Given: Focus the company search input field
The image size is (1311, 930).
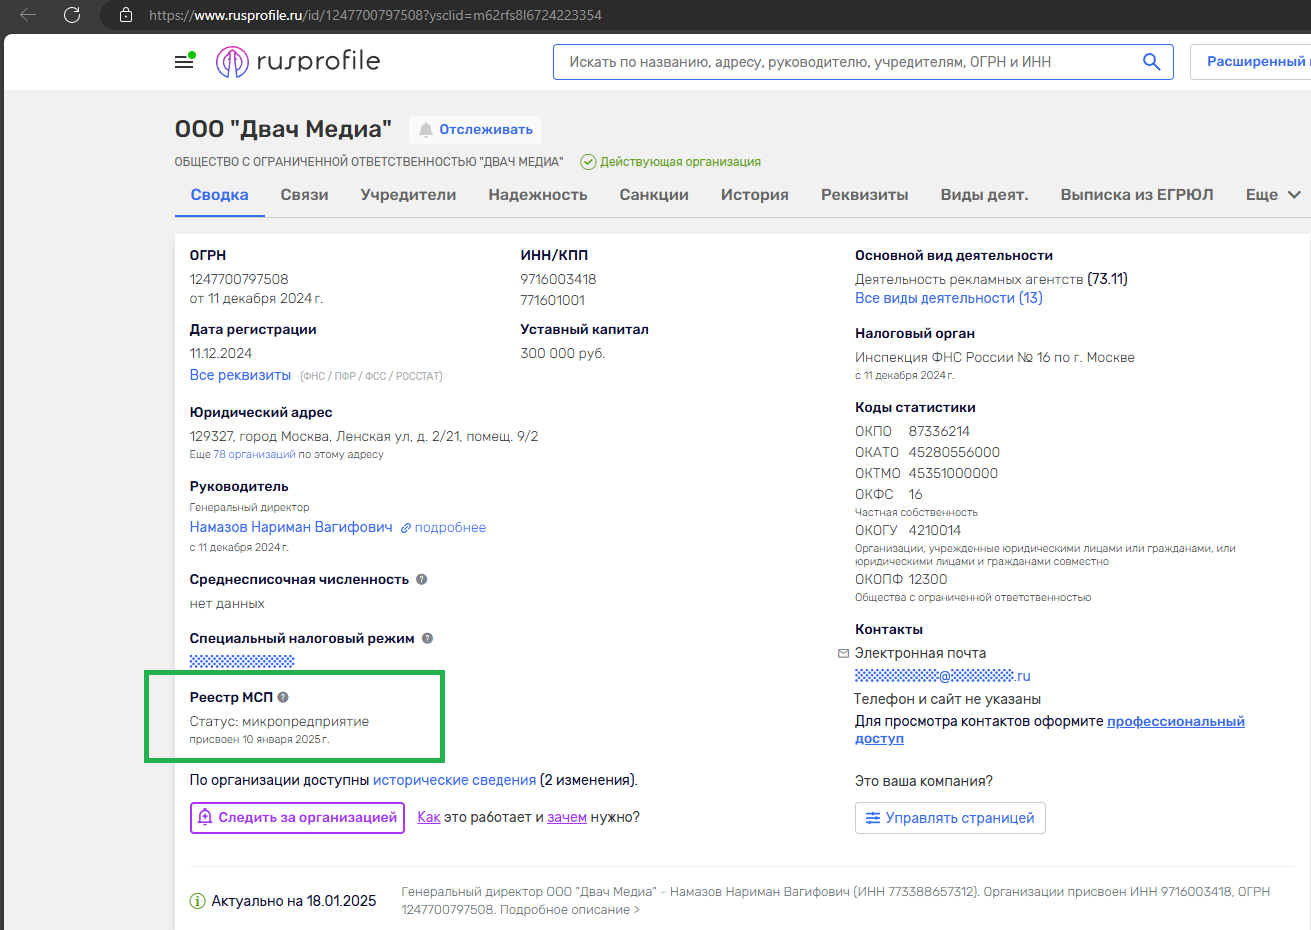Looking at the screenshot, I should click(850, 62).
